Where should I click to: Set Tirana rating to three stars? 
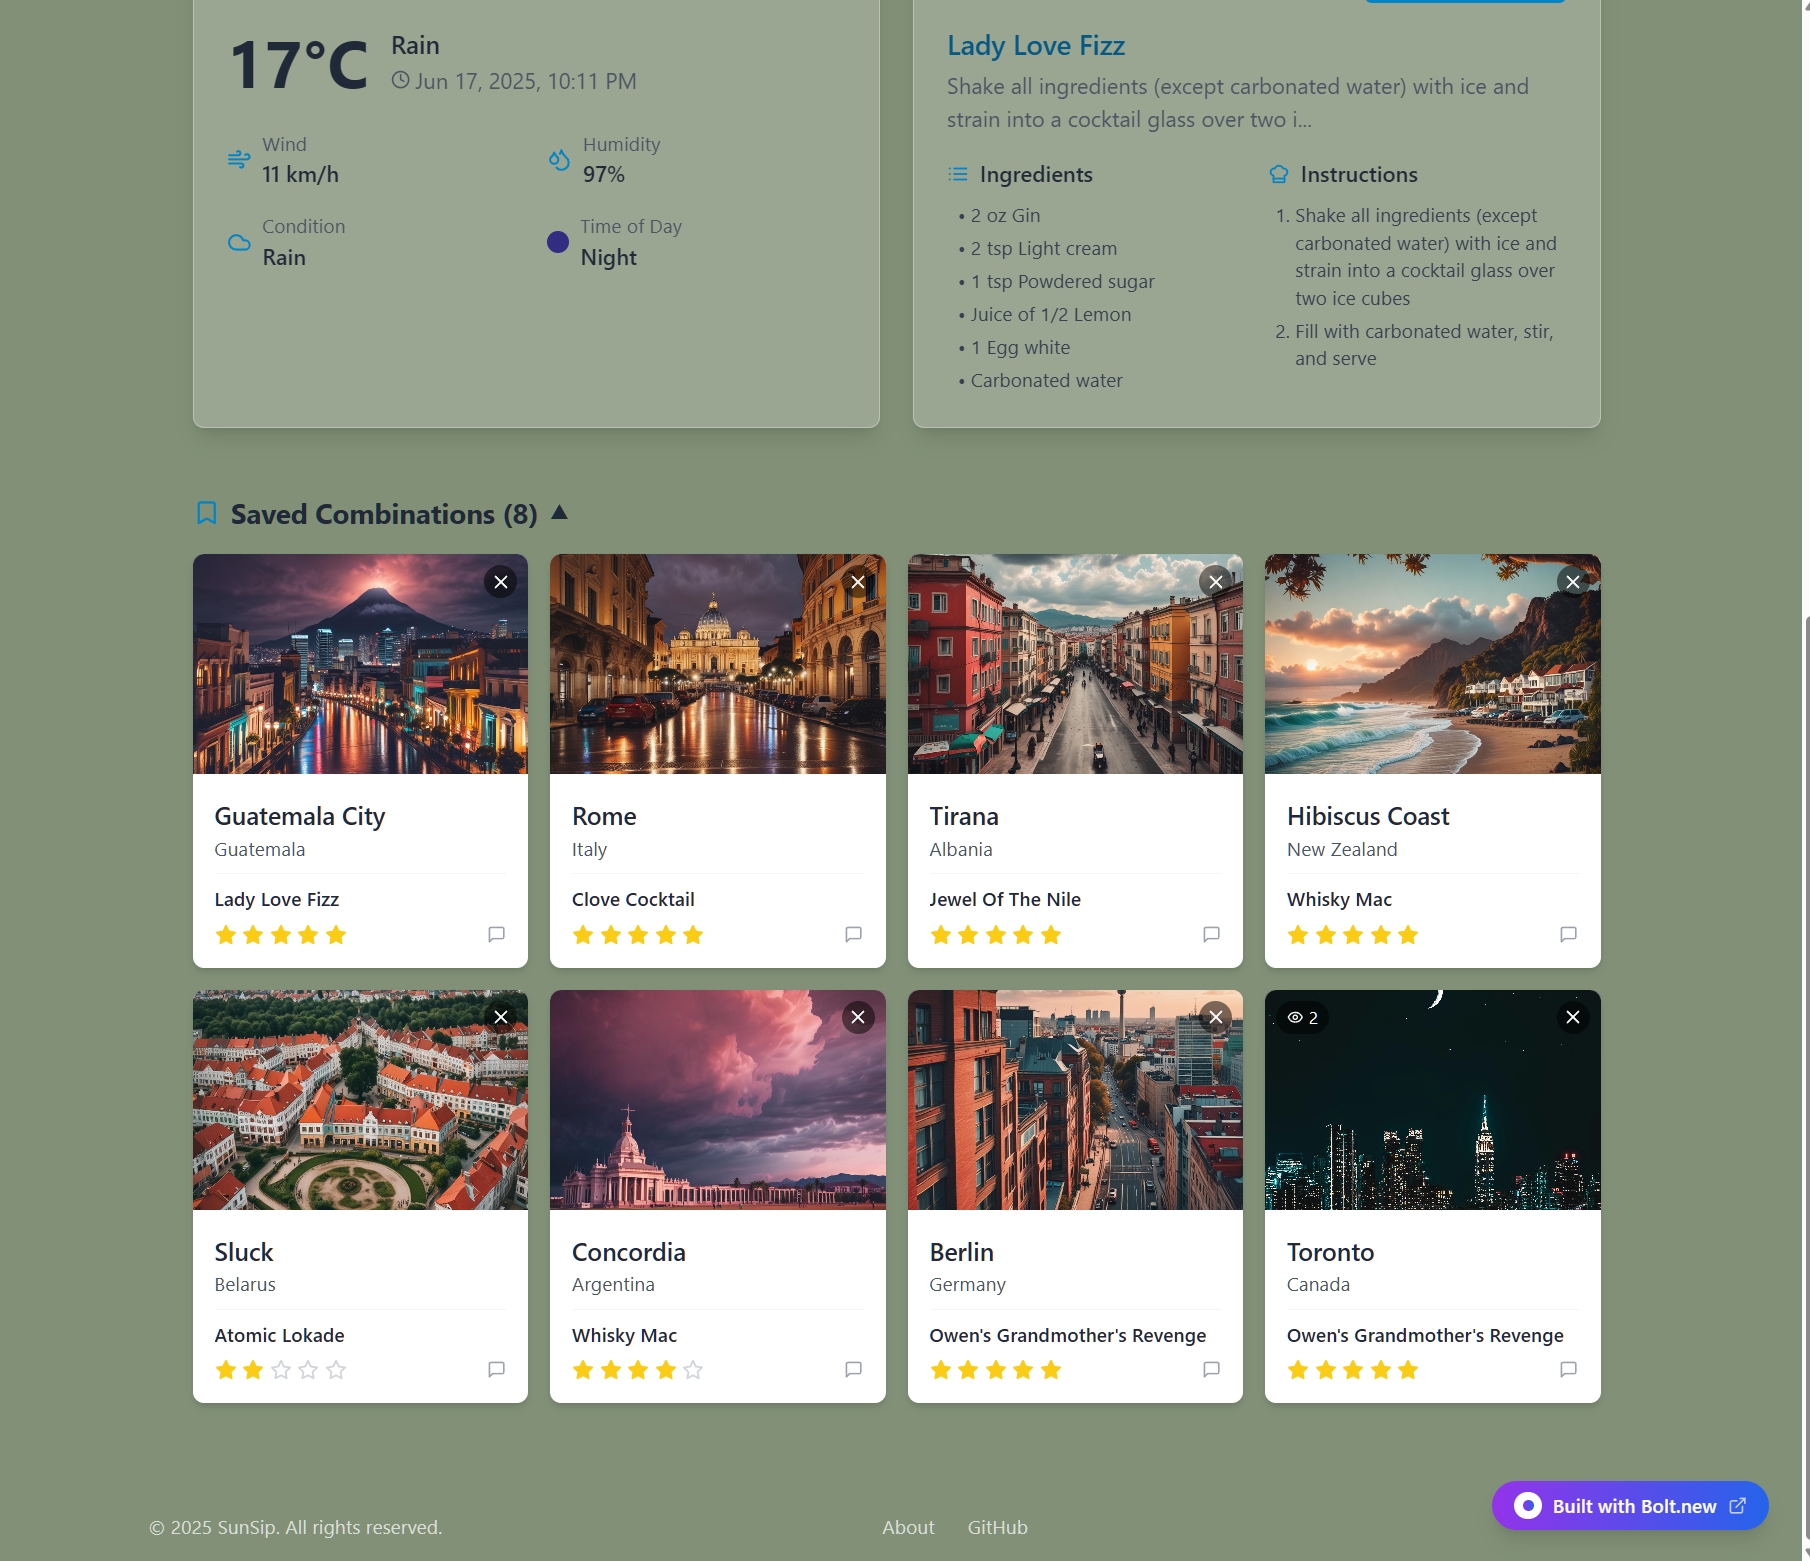(996, 935)
